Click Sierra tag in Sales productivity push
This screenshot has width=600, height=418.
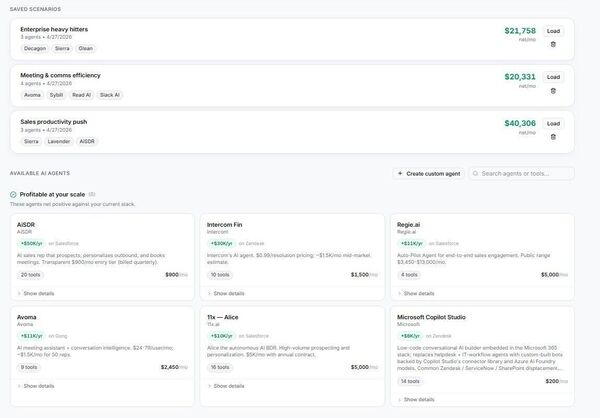pos(31,142)
